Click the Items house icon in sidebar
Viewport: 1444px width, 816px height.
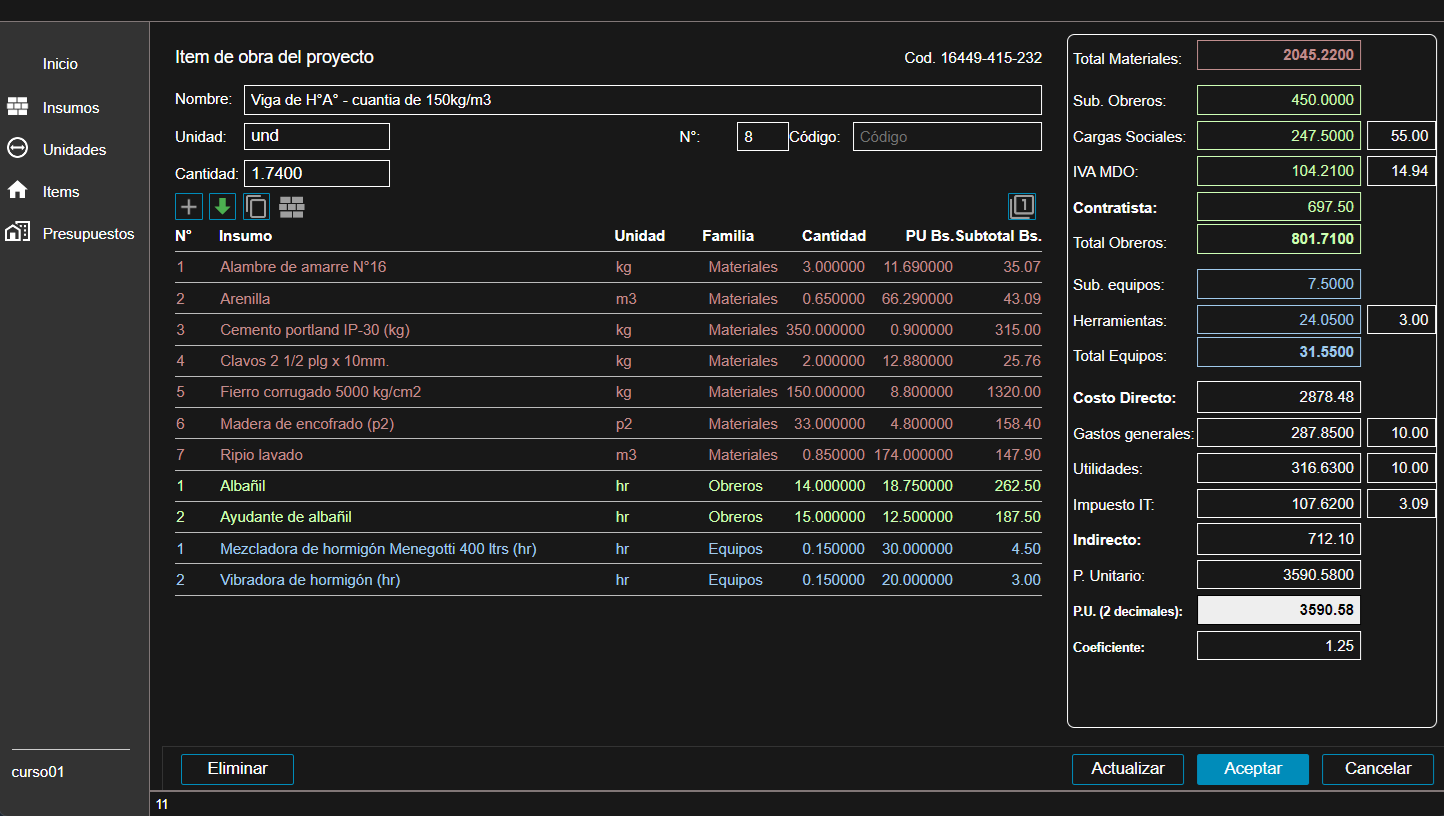(x=17, y=190)
